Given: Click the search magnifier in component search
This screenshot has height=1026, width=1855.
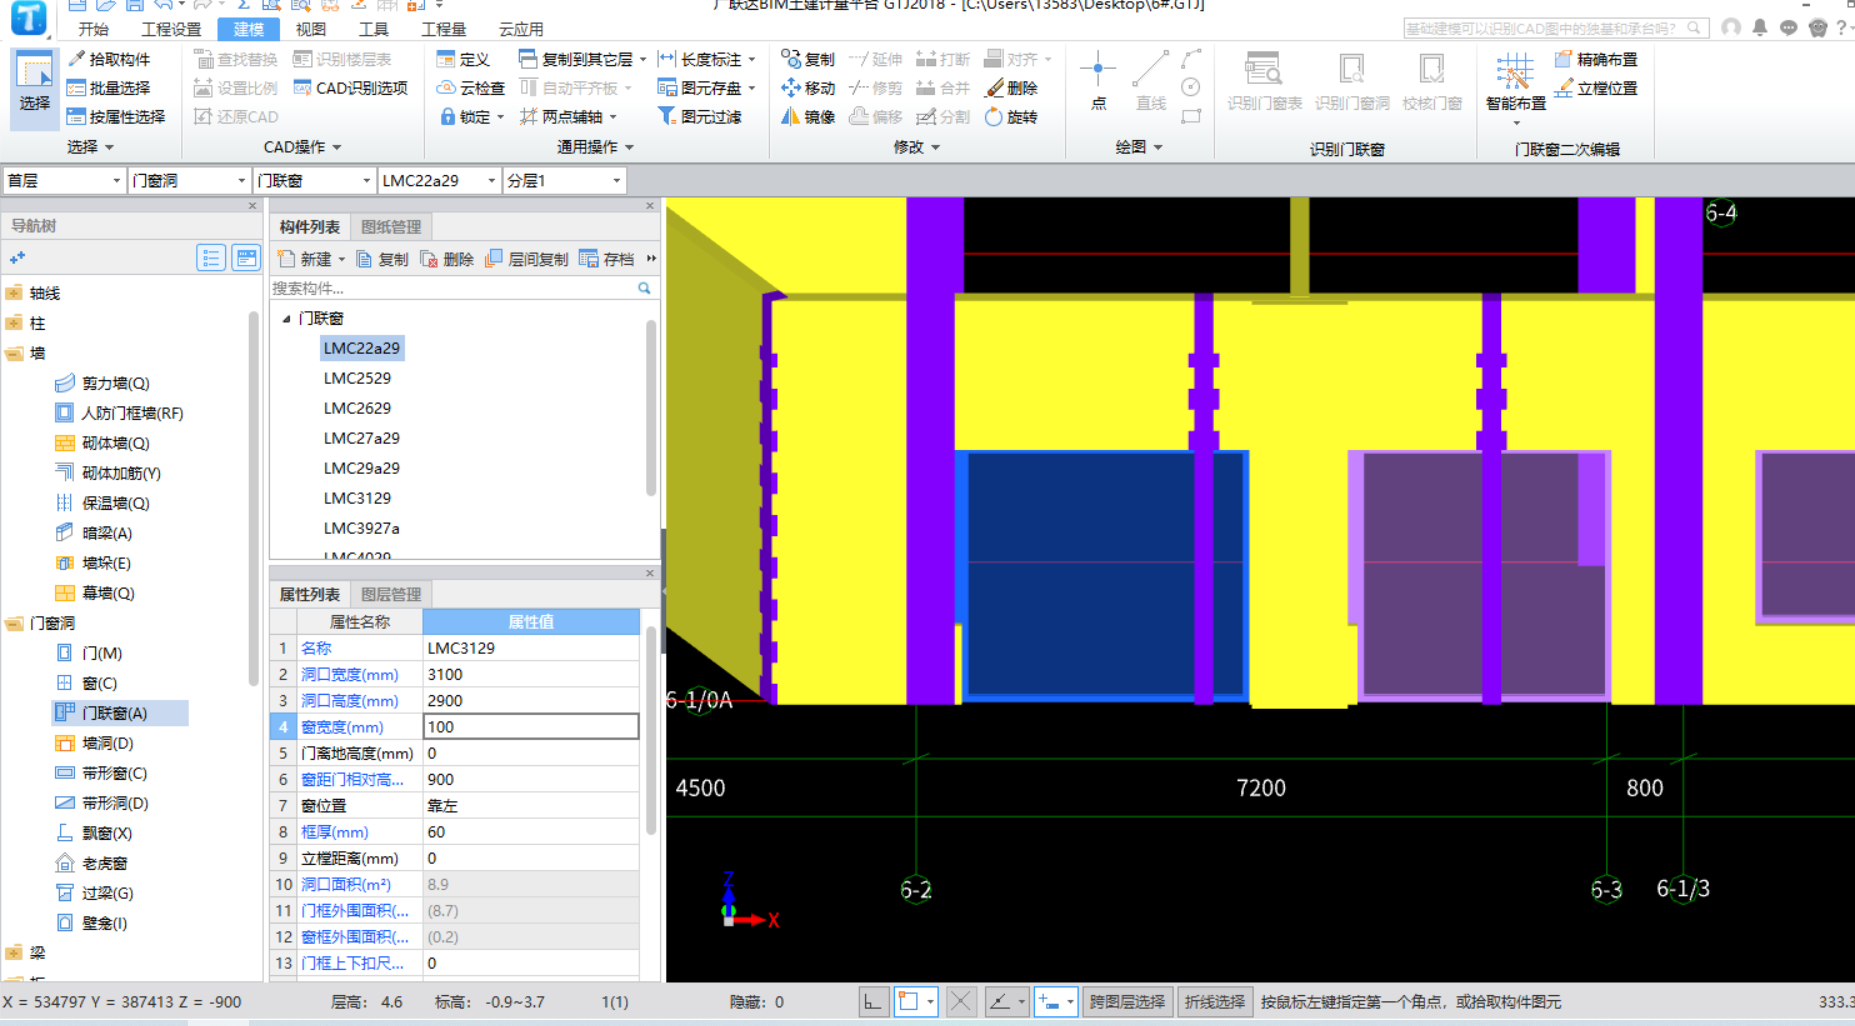Looking at the screenshot, I should pyautogui.click(x=644, y=288).
